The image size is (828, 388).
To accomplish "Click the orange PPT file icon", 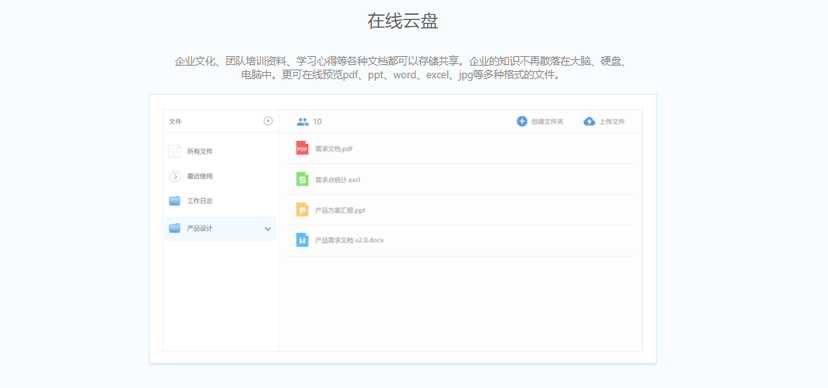I will coord(302,210).
